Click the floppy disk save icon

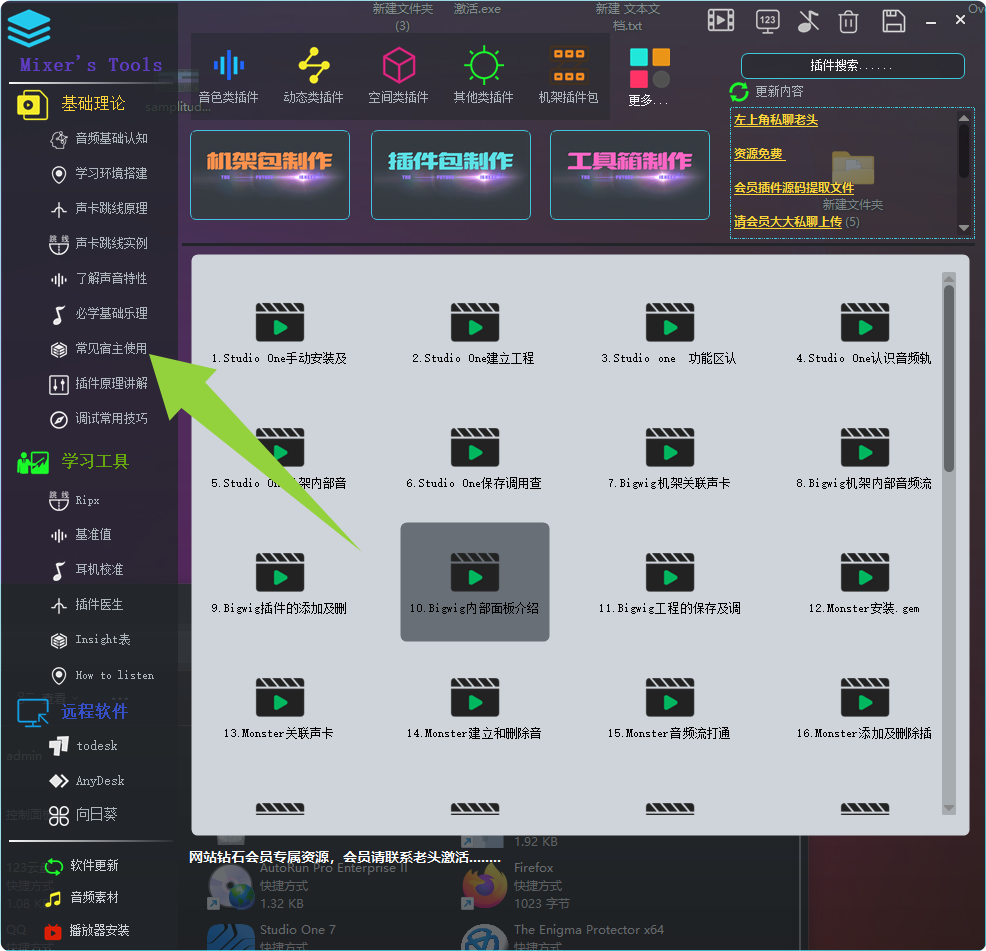click(894, 21)
